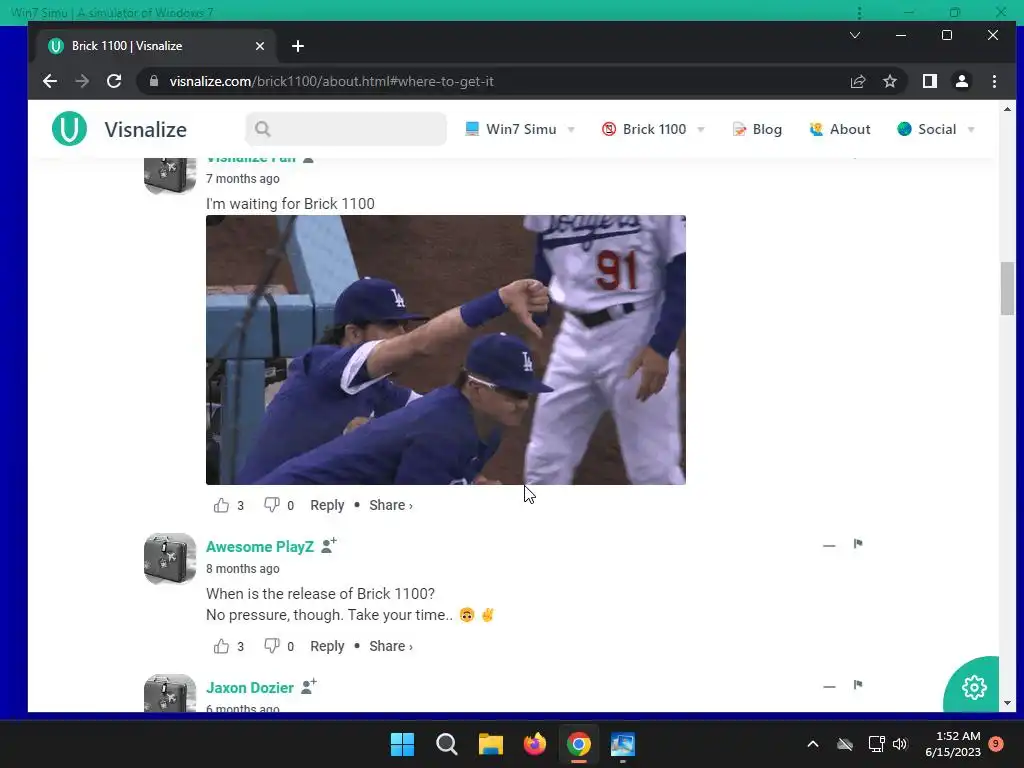Expand the Win7 Simu menu
This screenshot has height=768, width=1024.
(x=520, y=129)
